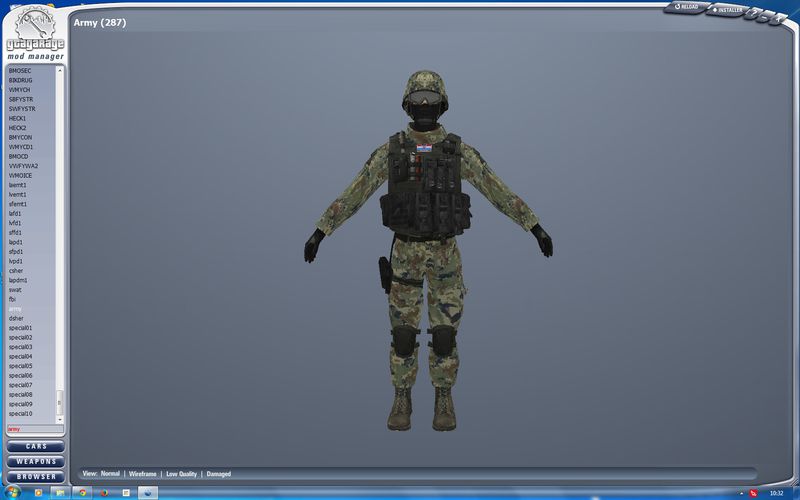Show hidden system tray icons

[x=741, y=493]
